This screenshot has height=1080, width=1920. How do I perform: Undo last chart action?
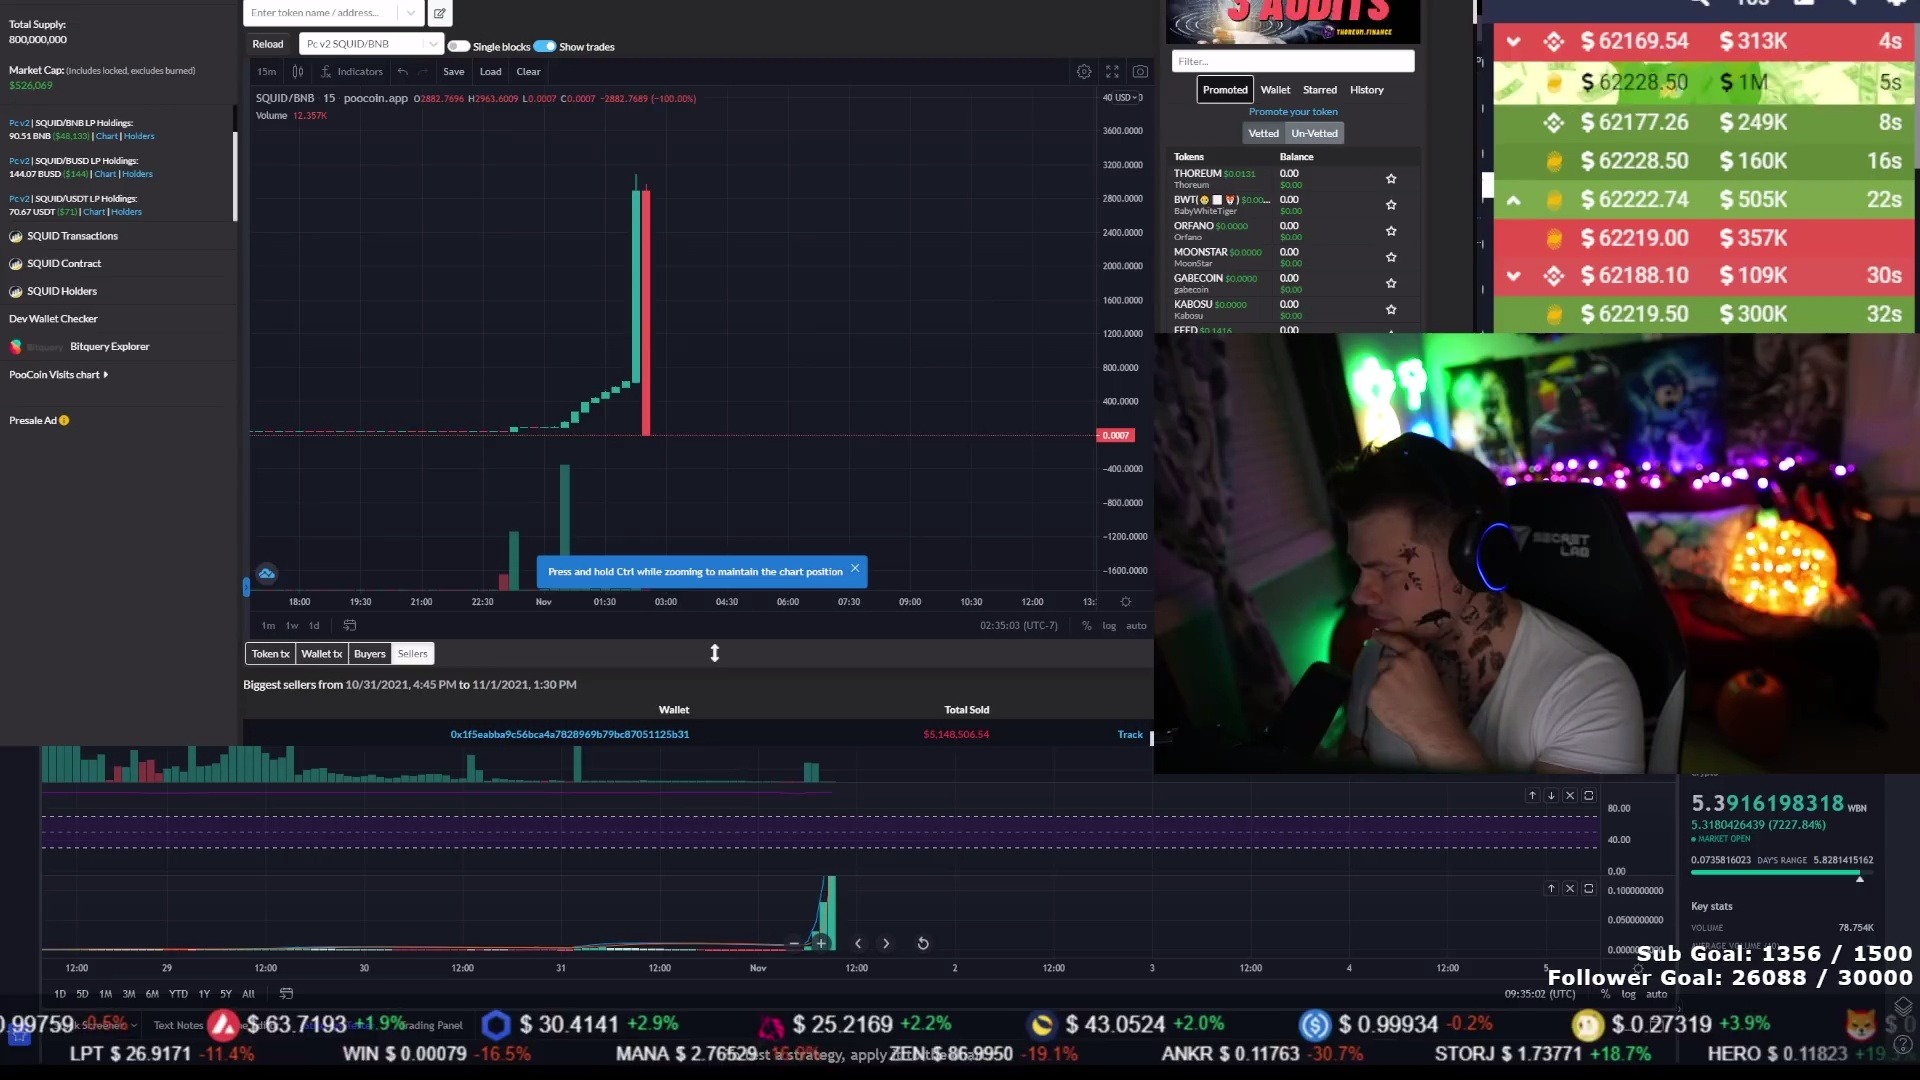(x=403, y=72)
